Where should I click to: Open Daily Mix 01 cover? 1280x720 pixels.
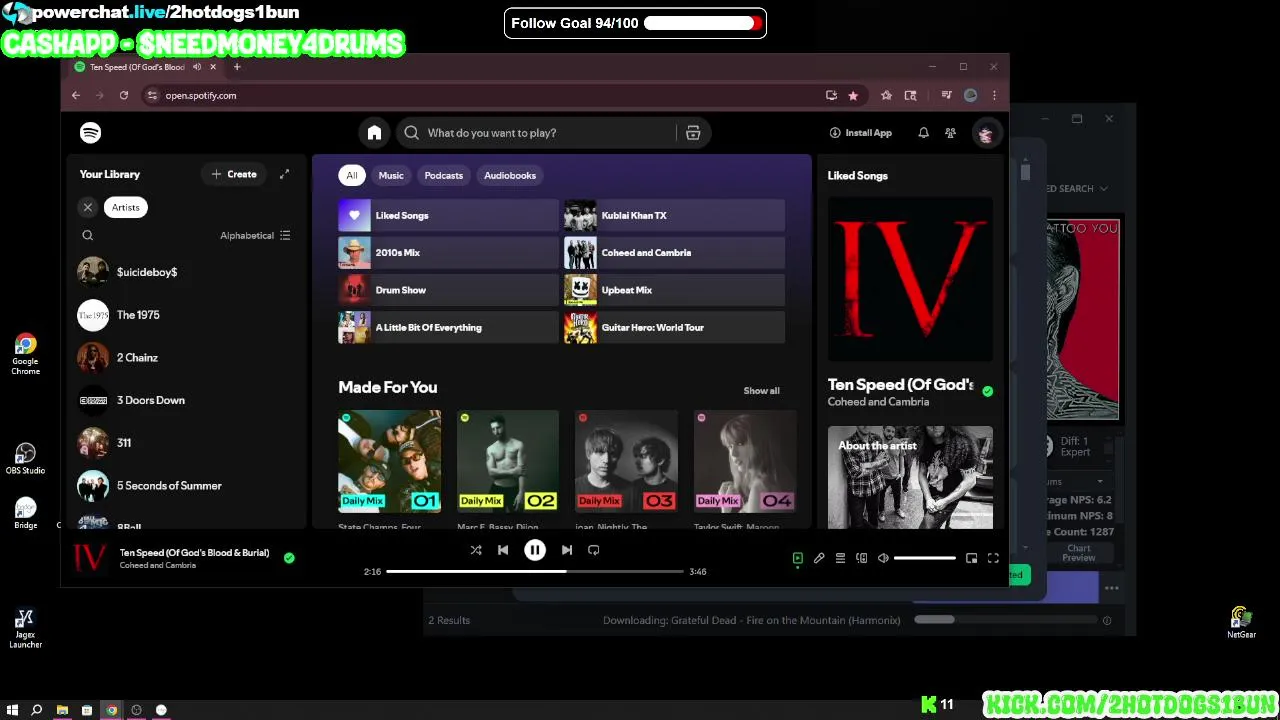coord(389,461)
